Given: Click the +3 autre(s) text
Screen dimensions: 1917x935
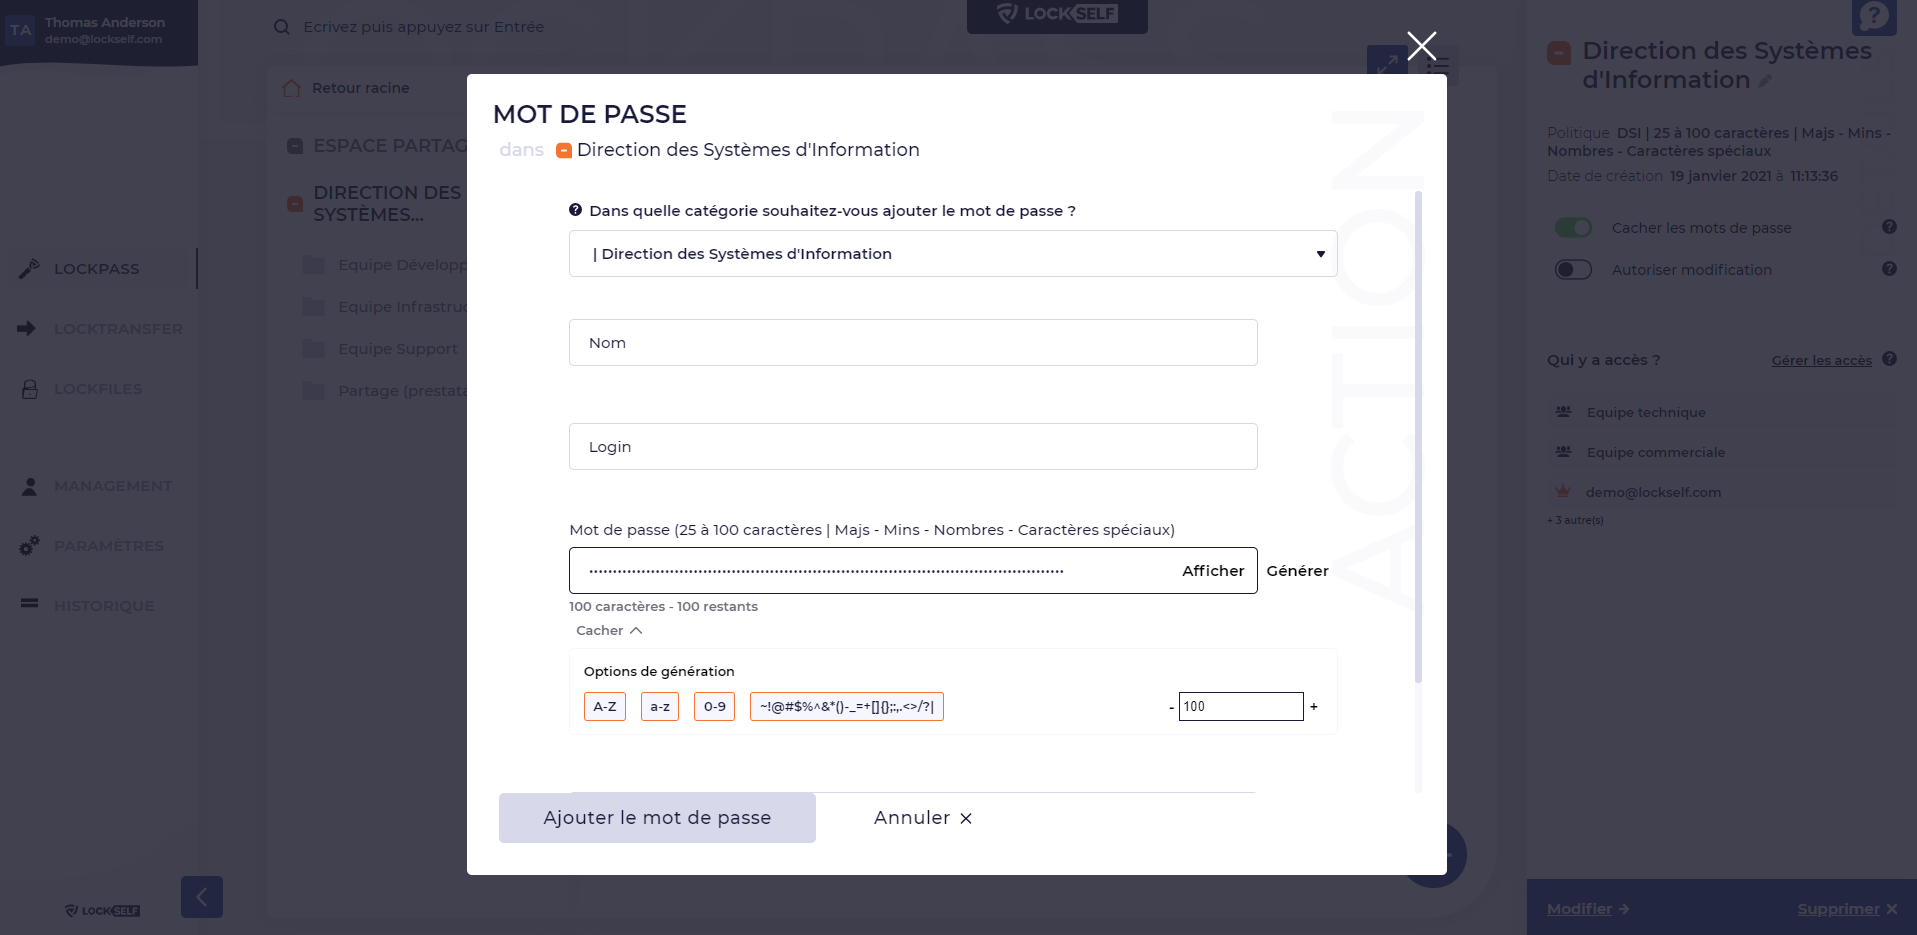Looking at the screenshot, I should (1575, 520).
